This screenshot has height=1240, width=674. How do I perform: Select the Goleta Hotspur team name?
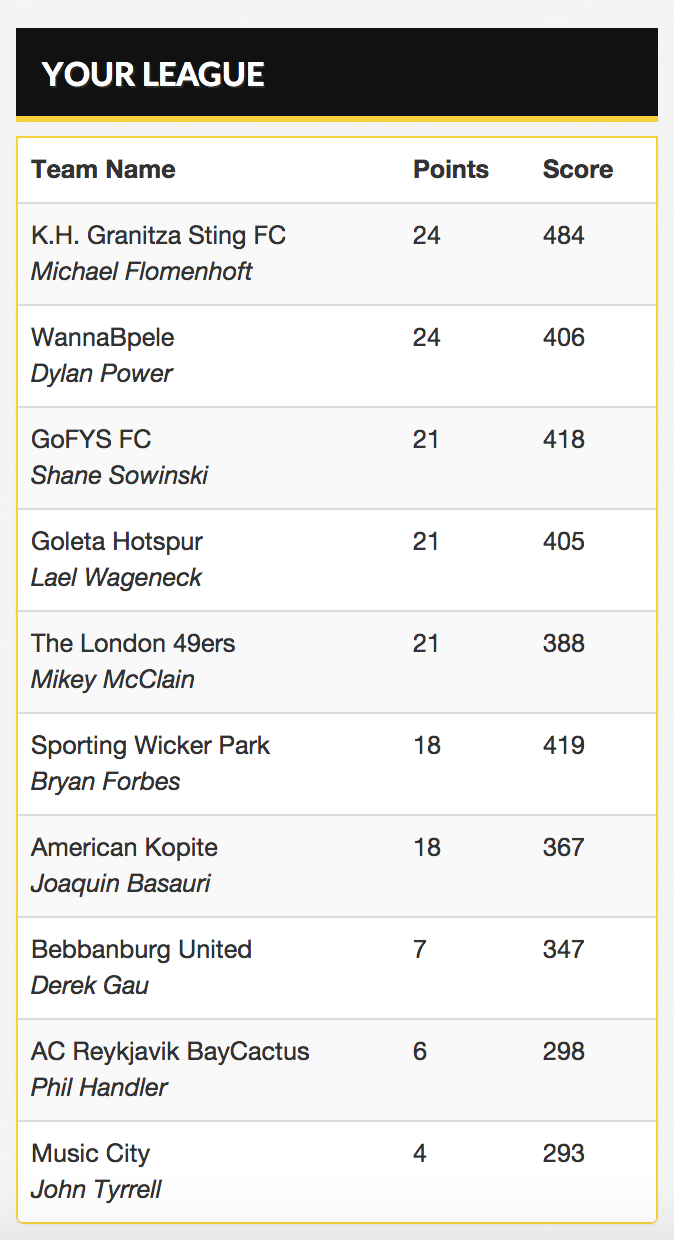pyautogui.click(x=117, y=542)
